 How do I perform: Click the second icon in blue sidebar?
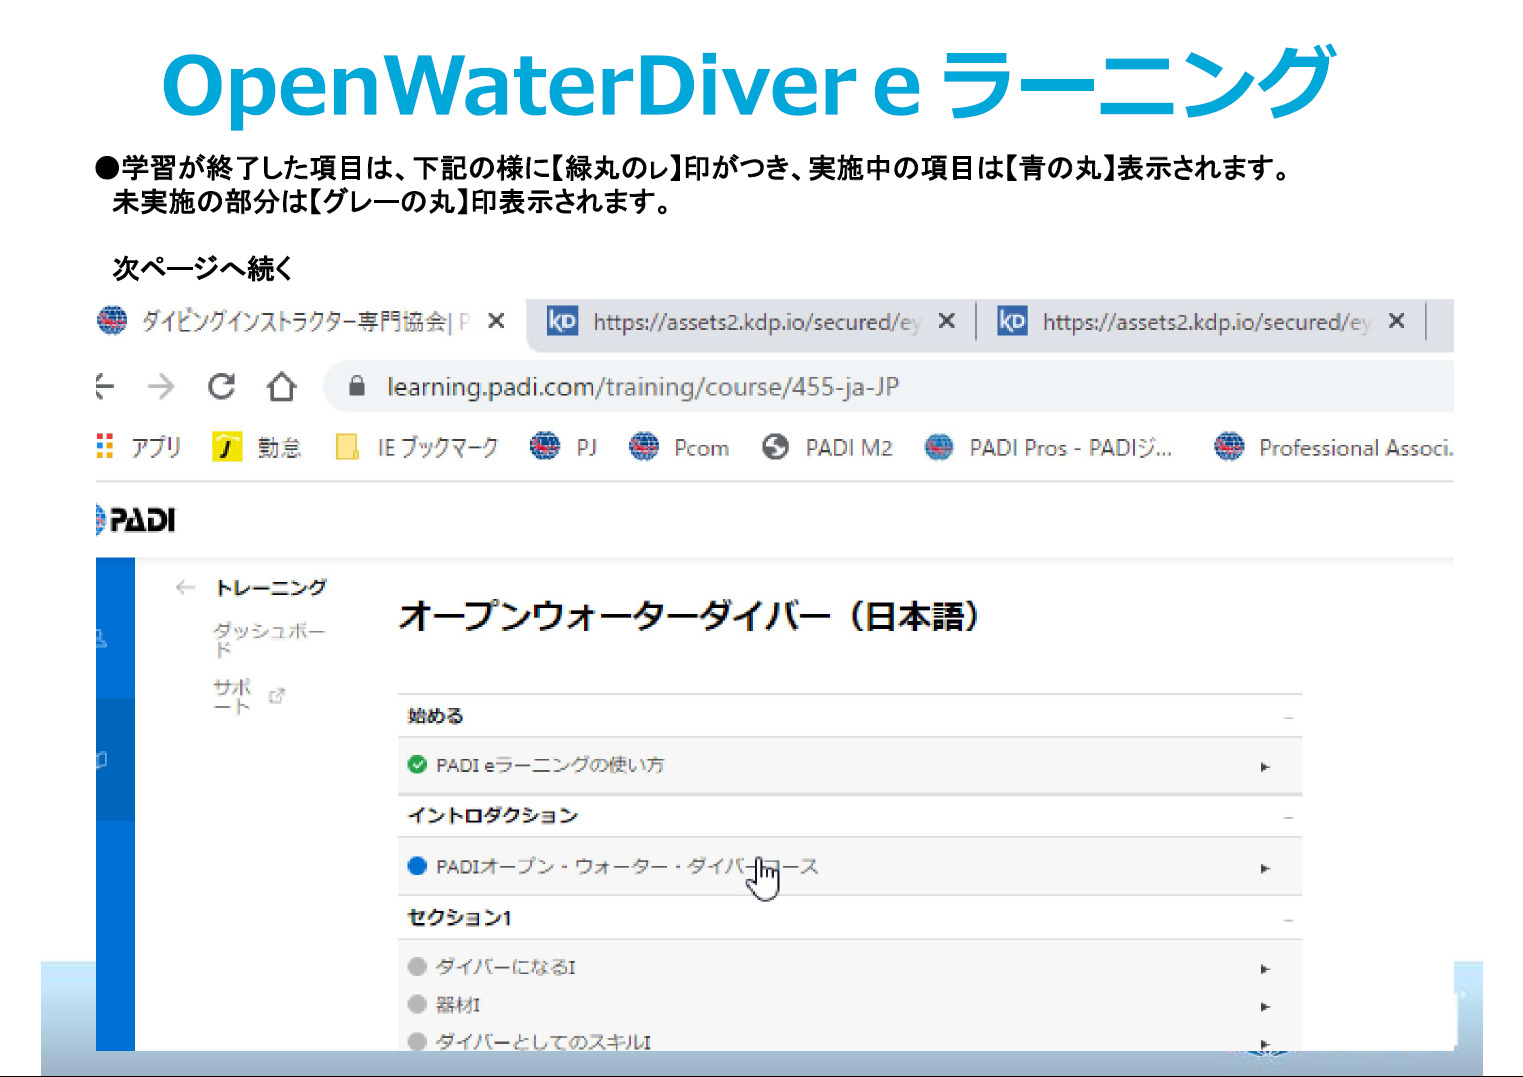click(102, 760)
